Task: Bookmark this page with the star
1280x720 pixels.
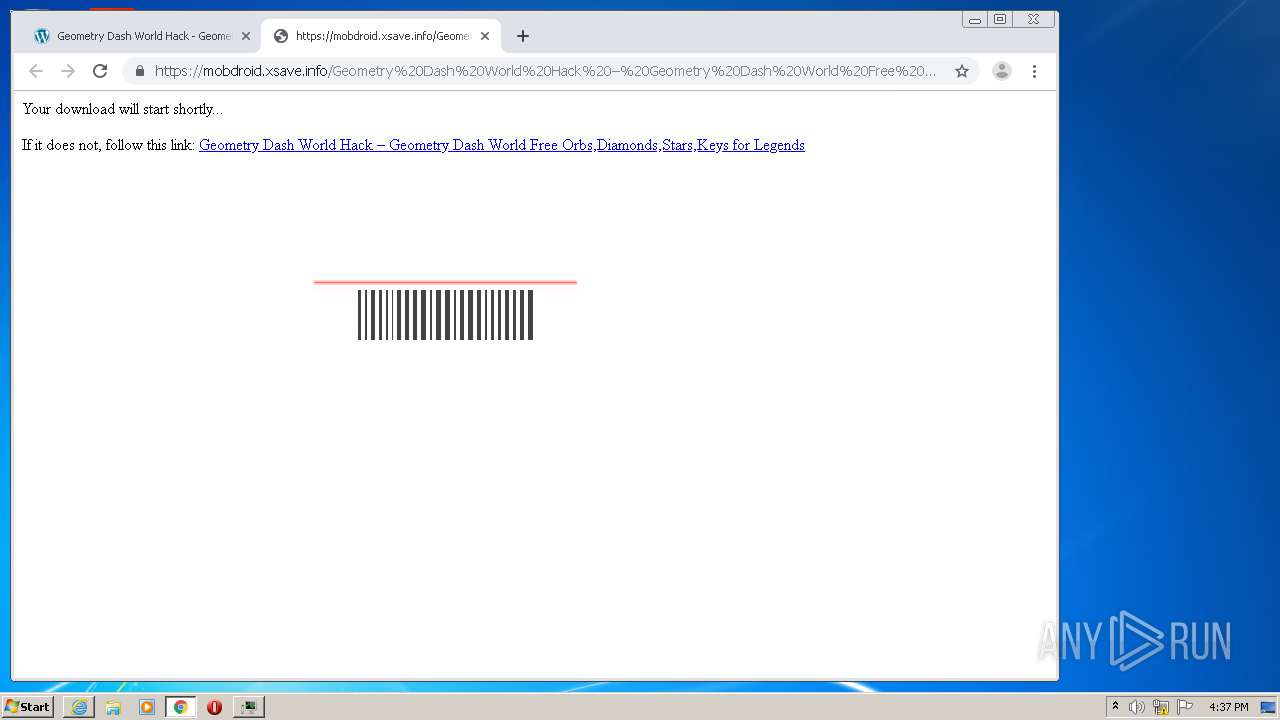Action: (962, 71)
